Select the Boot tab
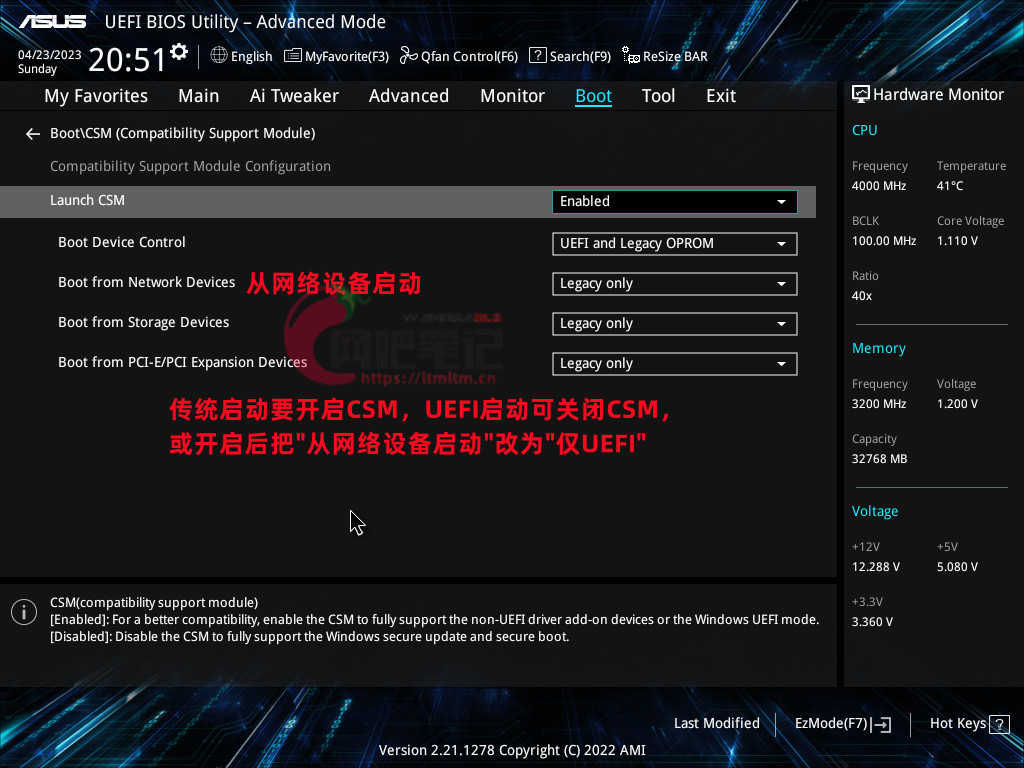1024x768 pixels. tap(594, 96)
